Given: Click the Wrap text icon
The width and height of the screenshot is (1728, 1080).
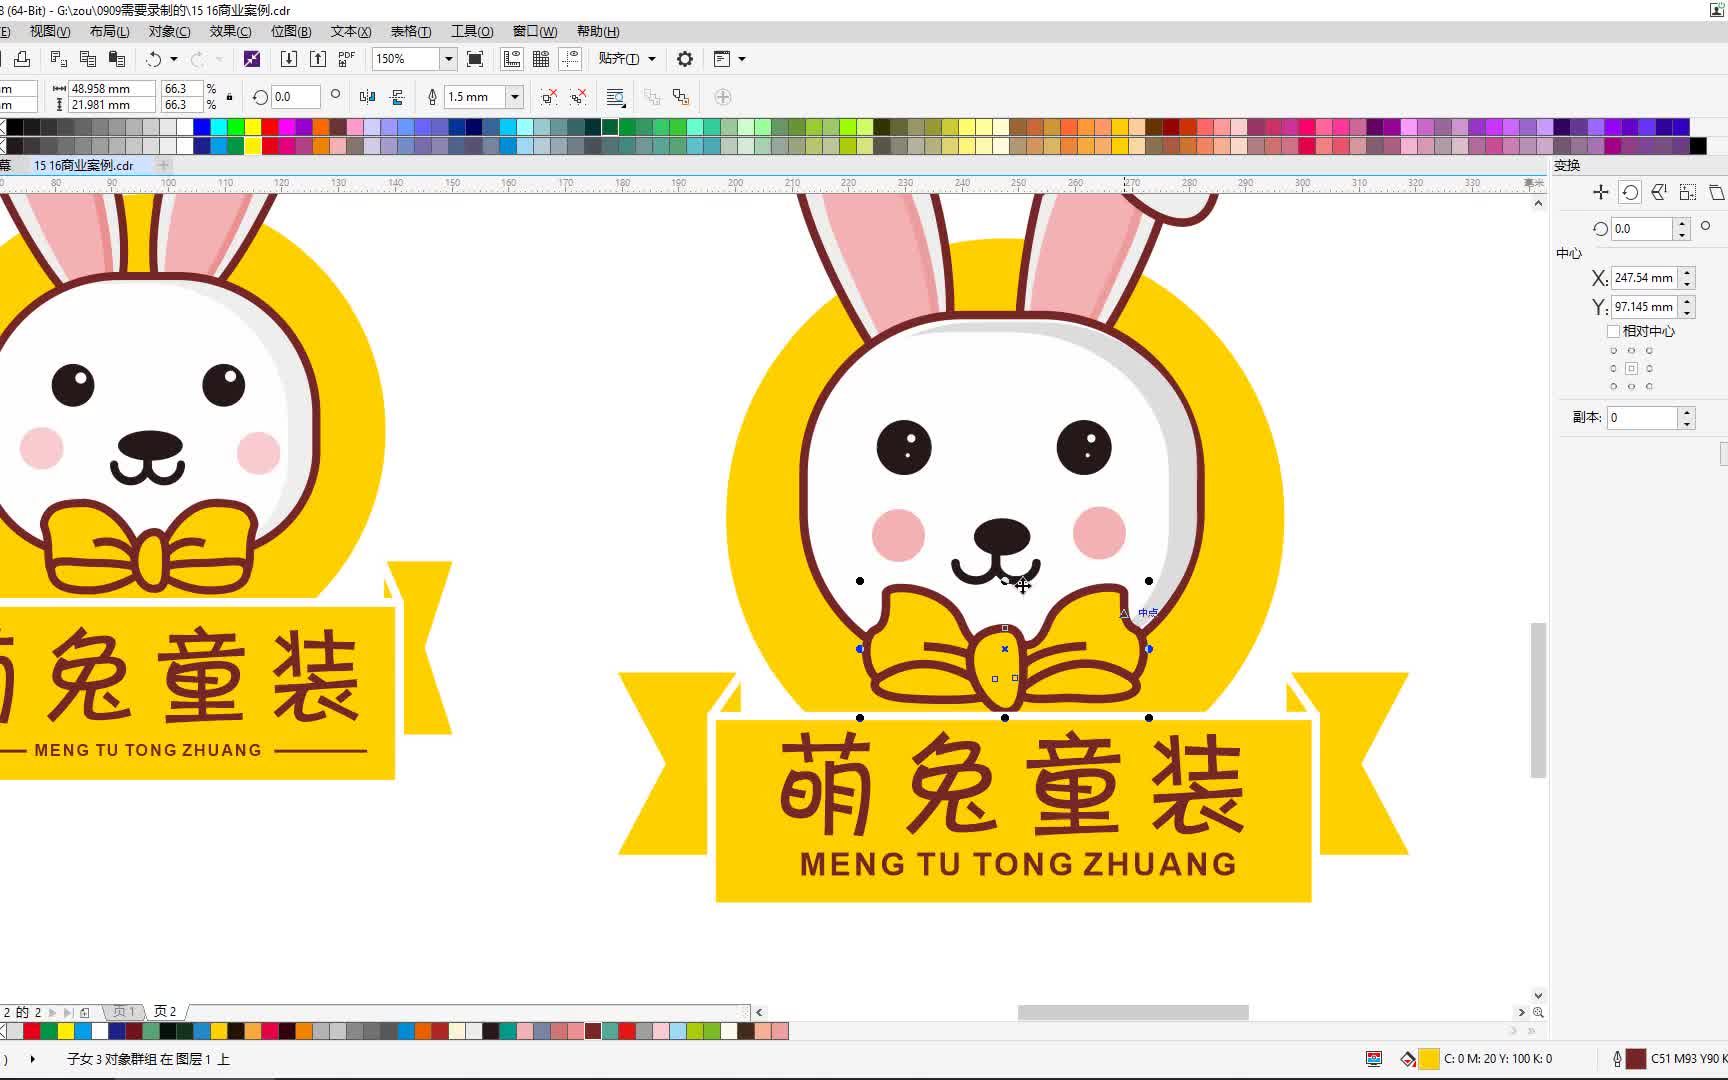Looking at the screenshot, I should click(x=616, y=97).
